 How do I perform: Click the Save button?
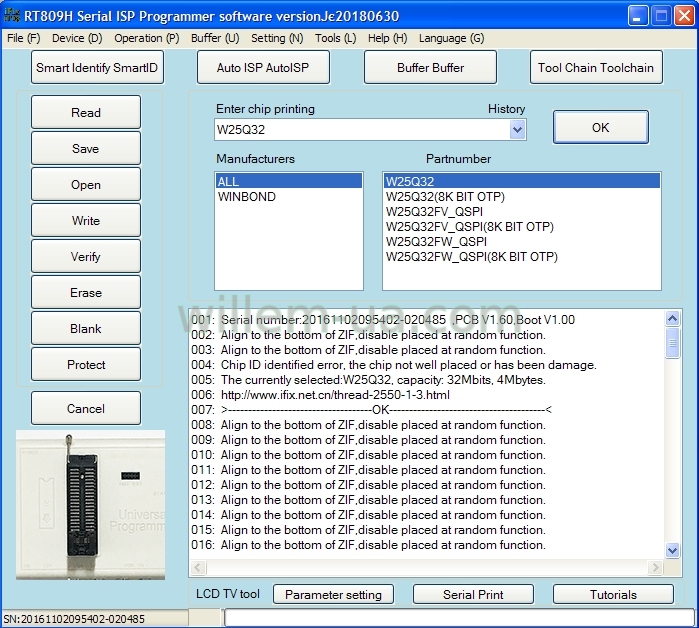pos(86,148)
